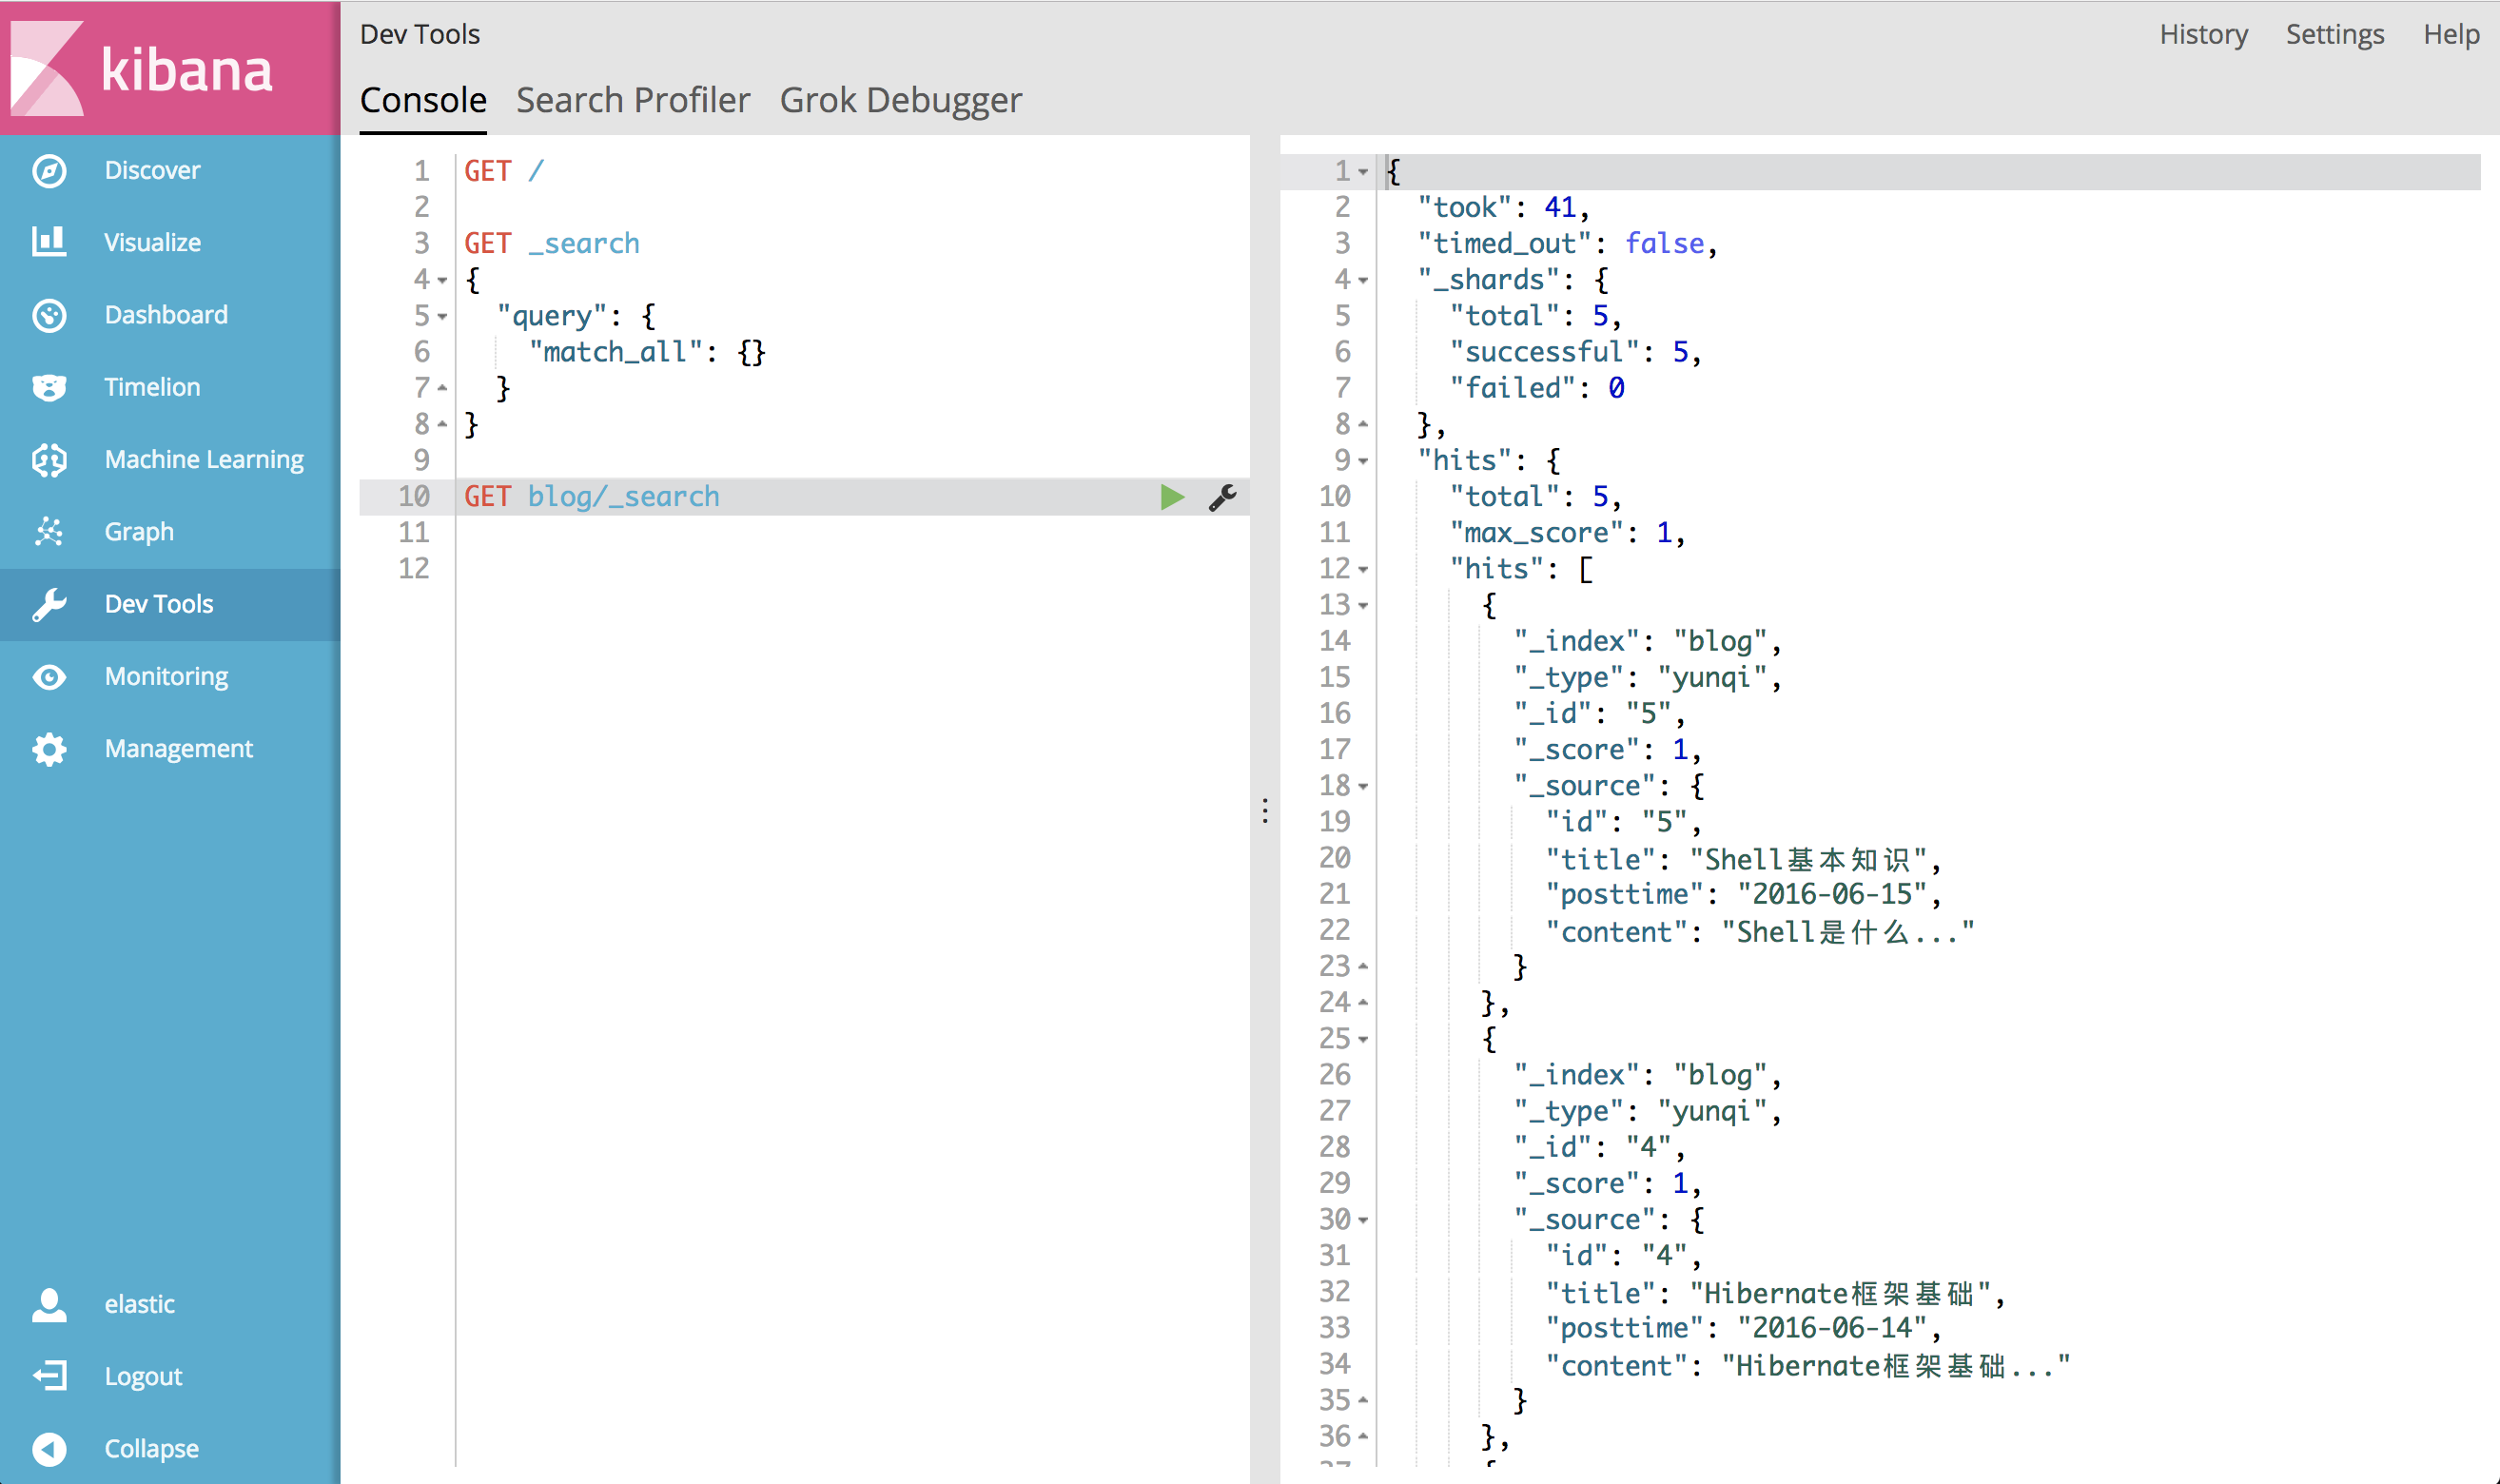Image resolution: width=2500 pixels, height=1484 pixels.
Task: Click the Collapse sidebar arrow icon
Action: click(x=49, y=1448)
